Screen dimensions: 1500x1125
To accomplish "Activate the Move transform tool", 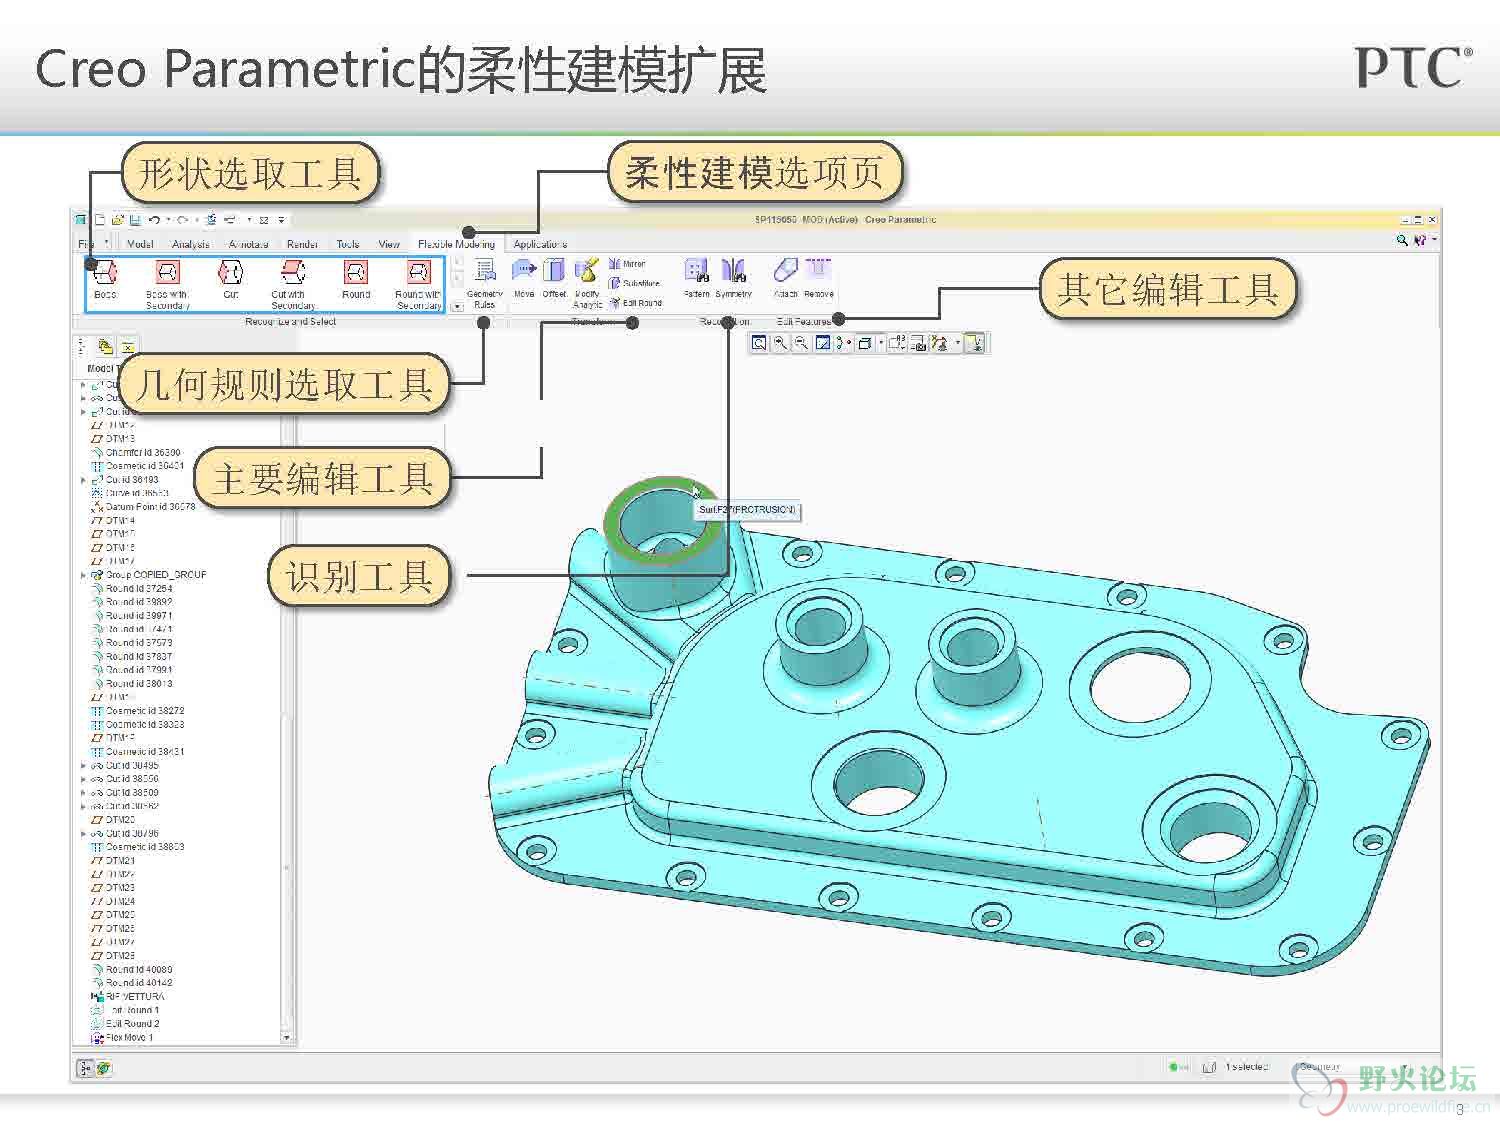I will (x=524, y=279).
